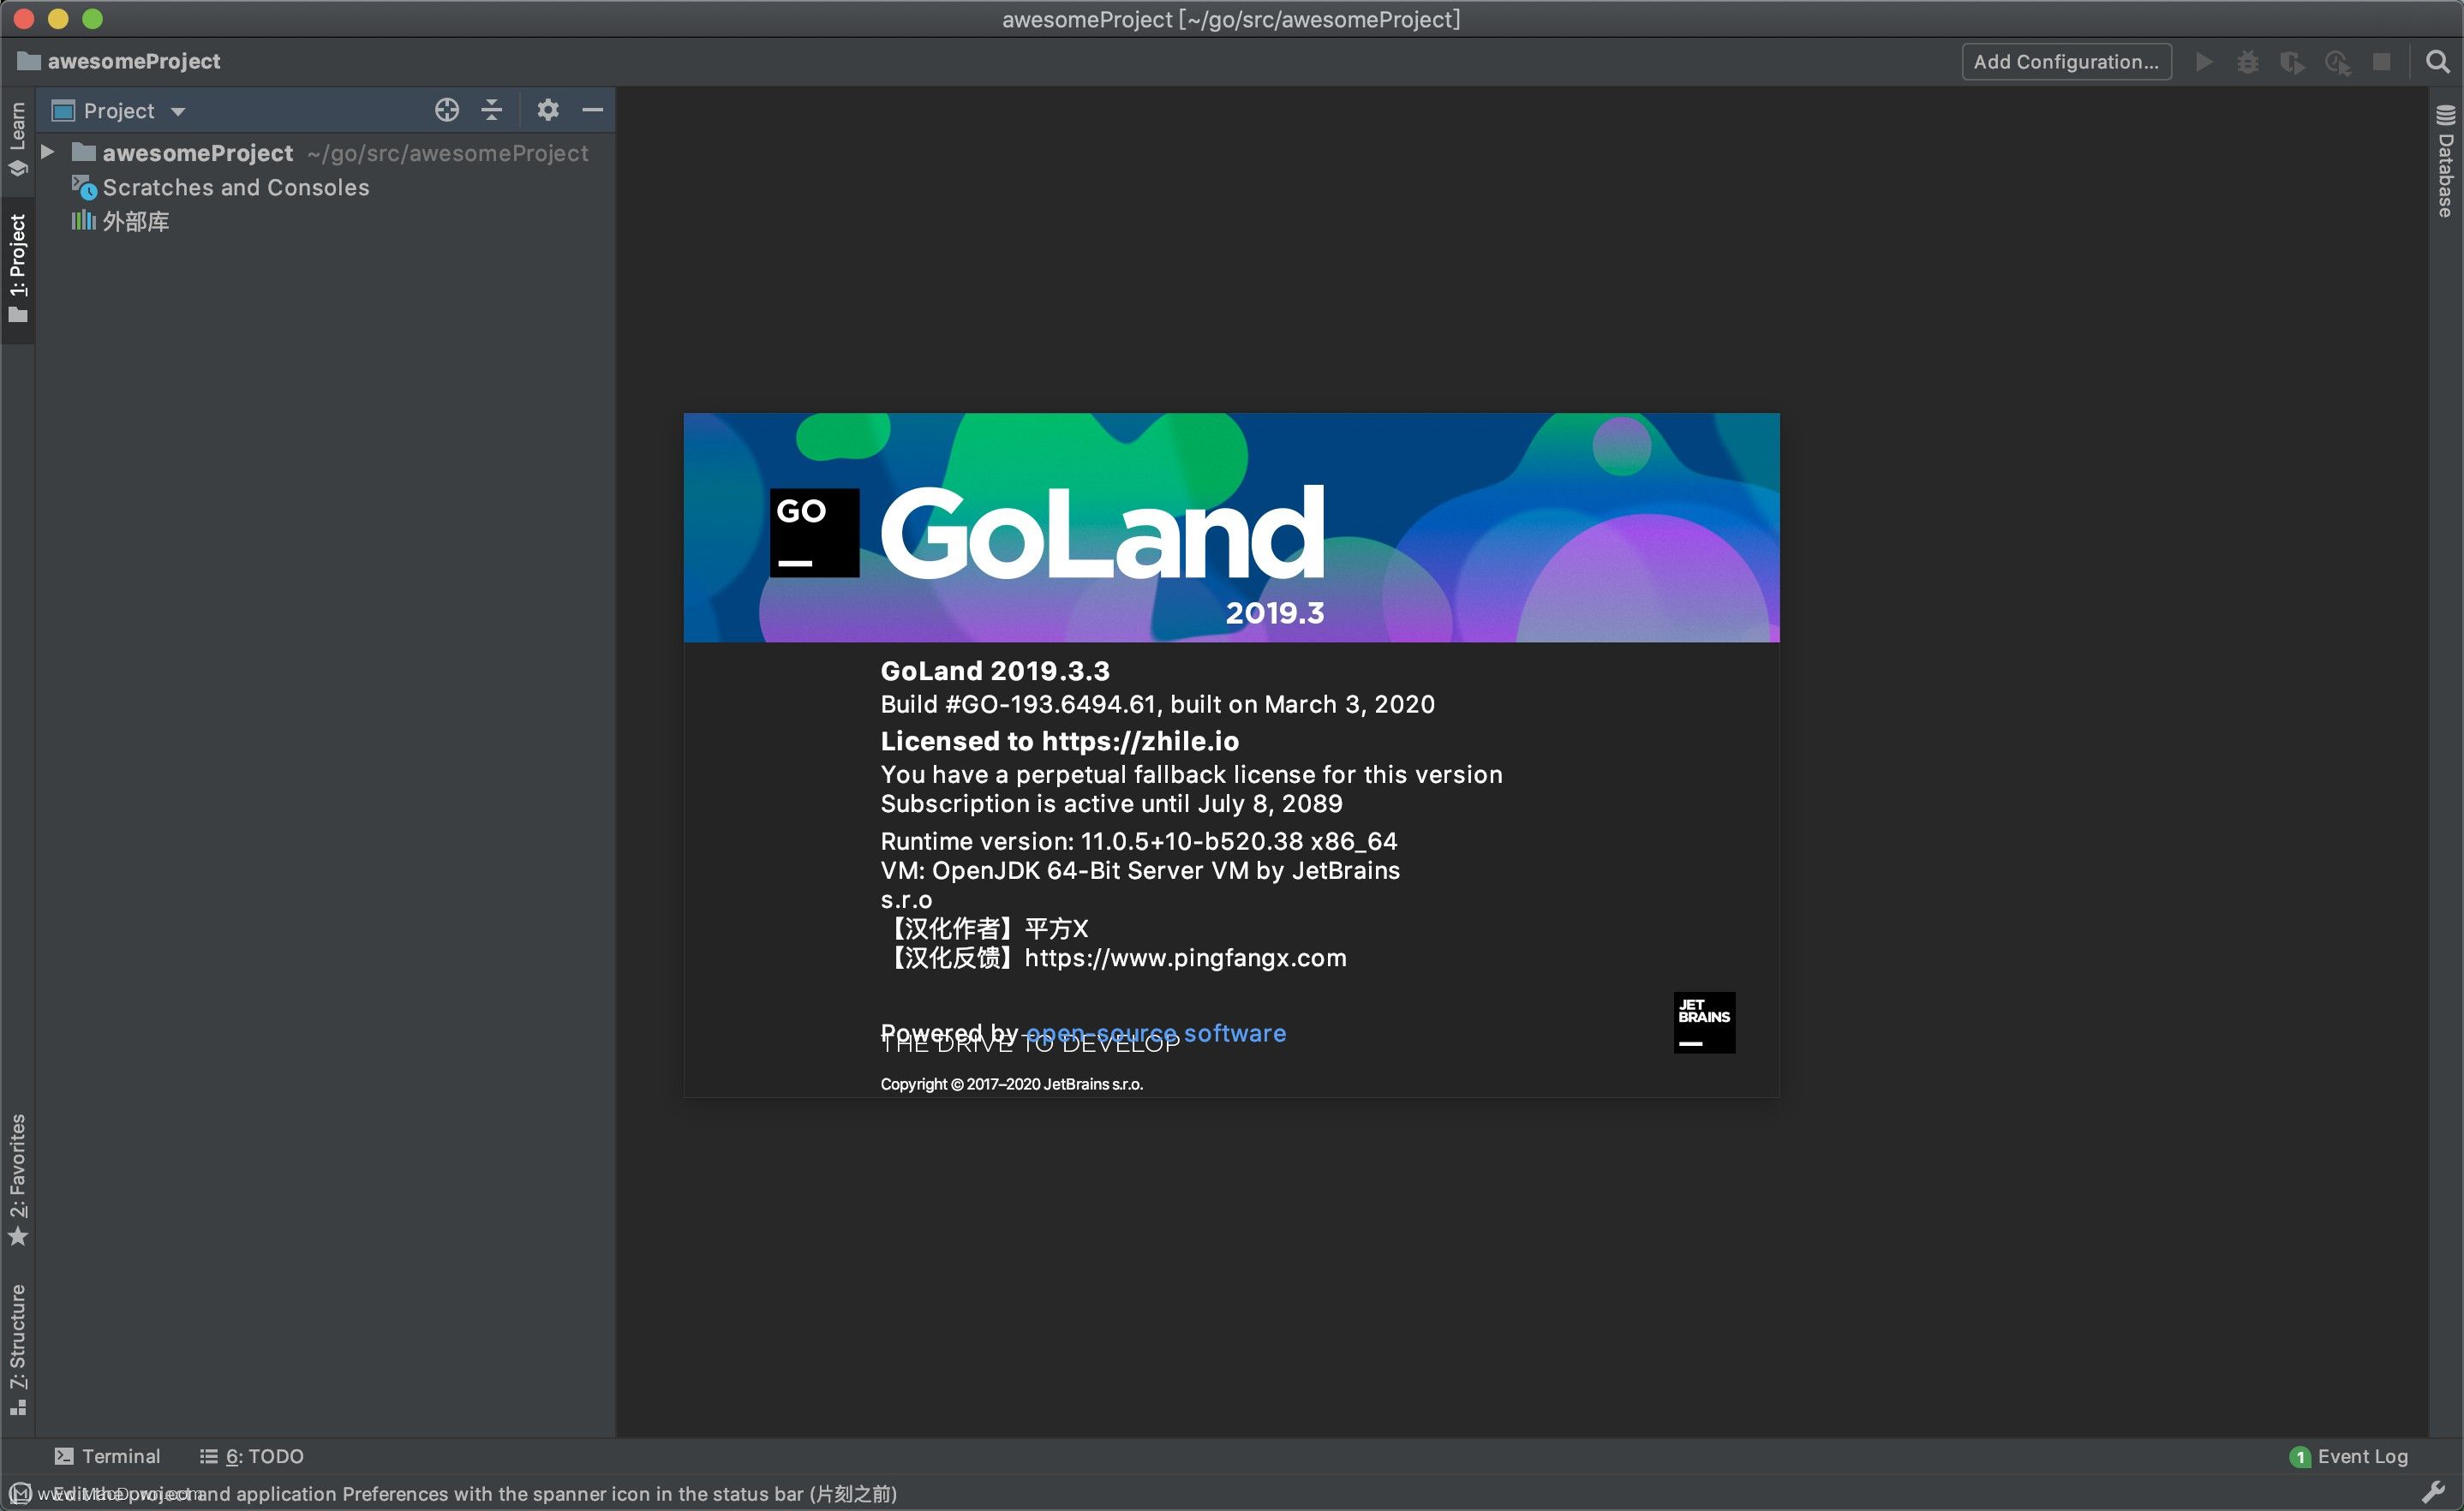Viewport: 2464px width, 1511px height.
Task: Open Project panel gear settings
Action: [547, 110]
